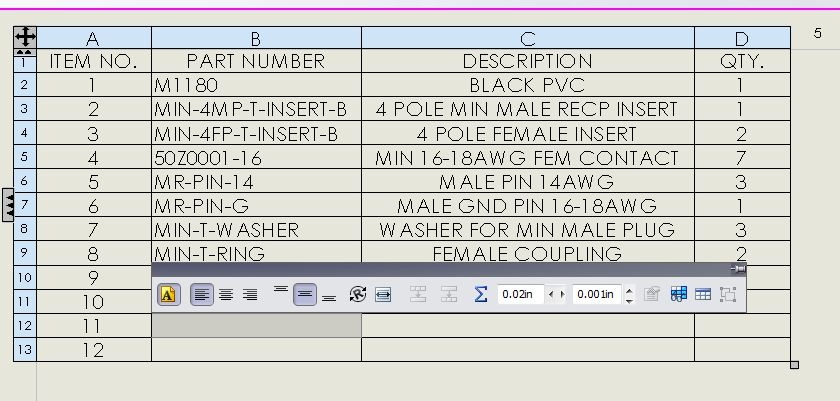Image resolution: width=840 pixels, height=401 pixels.
Task: Select MALE GND PIN 16-18AWG cell
Action: coord(528,206)
